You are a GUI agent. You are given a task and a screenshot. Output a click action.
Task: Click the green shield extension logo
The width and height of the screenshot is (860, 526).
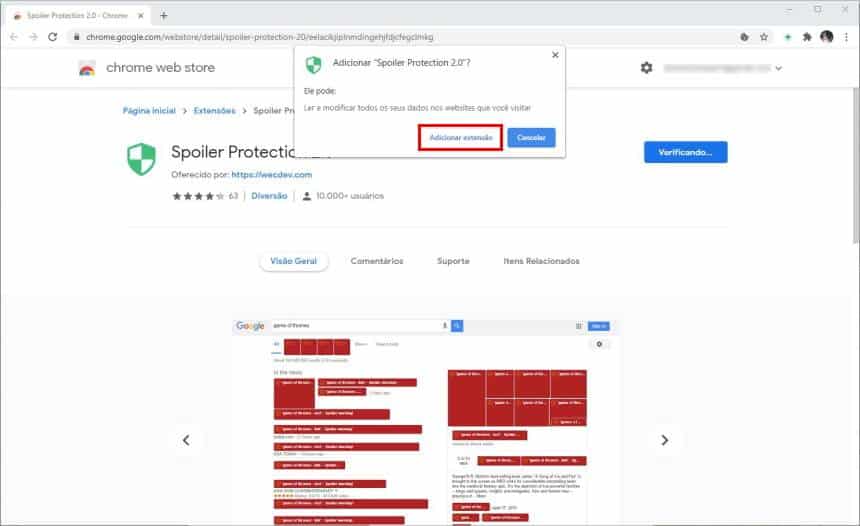pyautogui.click(x=142, y=159)
